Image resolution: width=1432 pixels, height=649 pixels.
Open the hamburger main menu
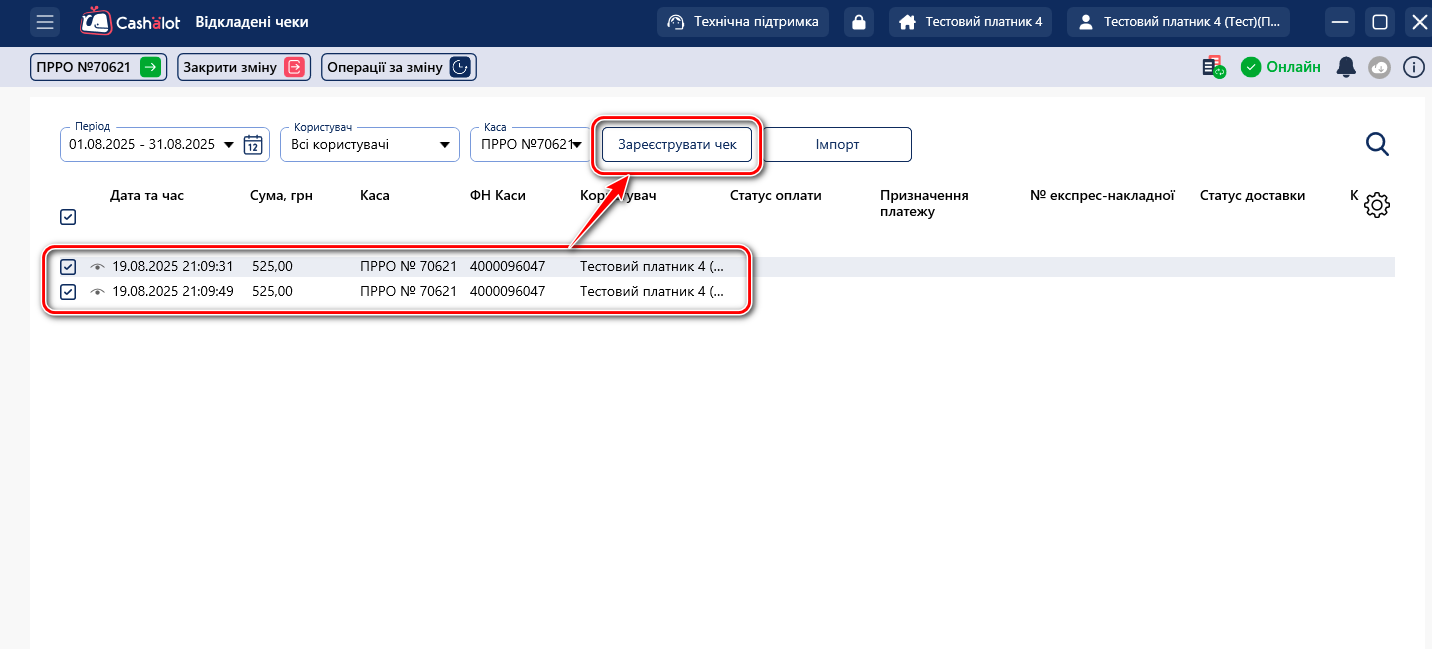tap(45, 22)
